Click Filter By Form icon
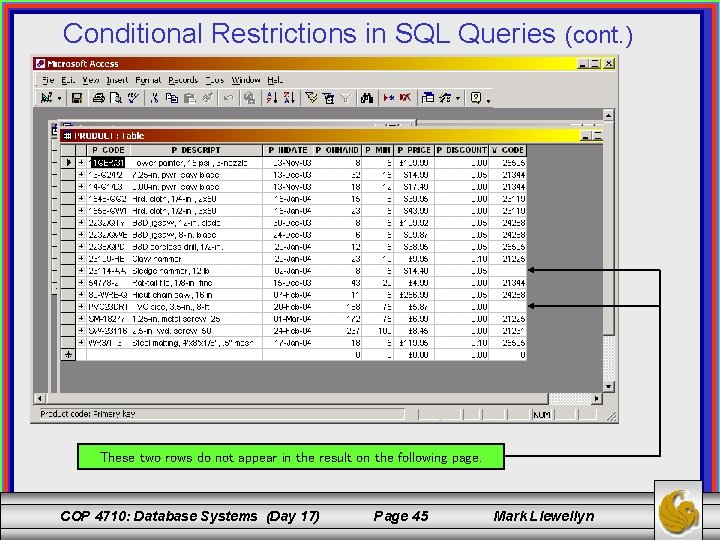The image size is (720, 540). (x=328, y=98)
